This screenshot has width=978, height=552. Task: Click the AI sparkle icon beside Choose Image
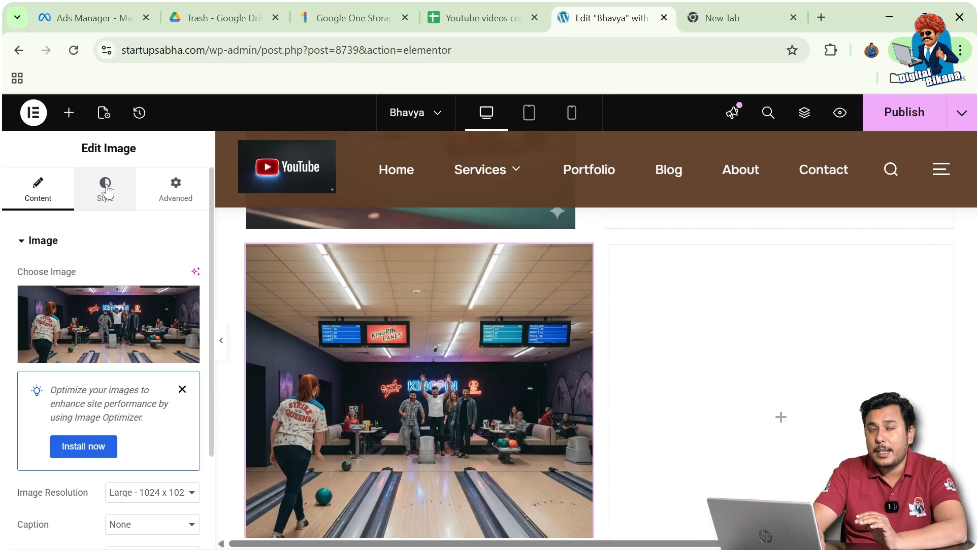click(196, 271)
